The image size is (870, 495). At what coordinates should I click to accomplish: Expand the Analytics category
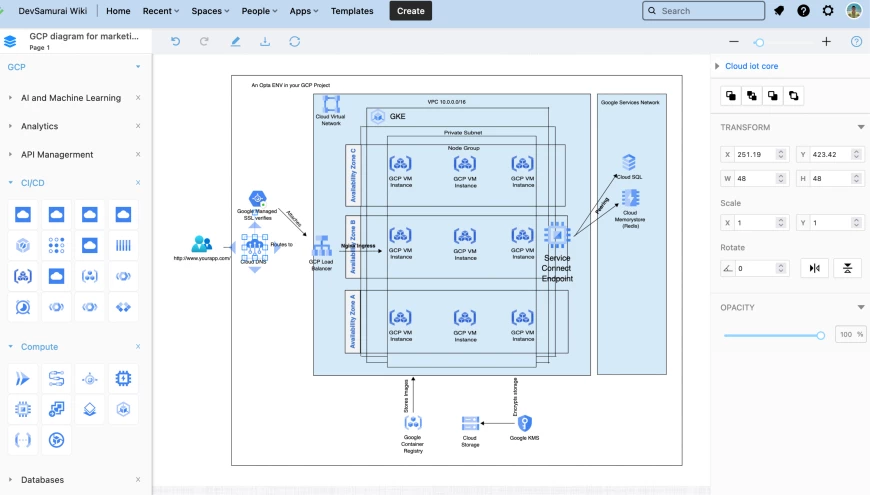pyautogui.click(x=11, y=126)
